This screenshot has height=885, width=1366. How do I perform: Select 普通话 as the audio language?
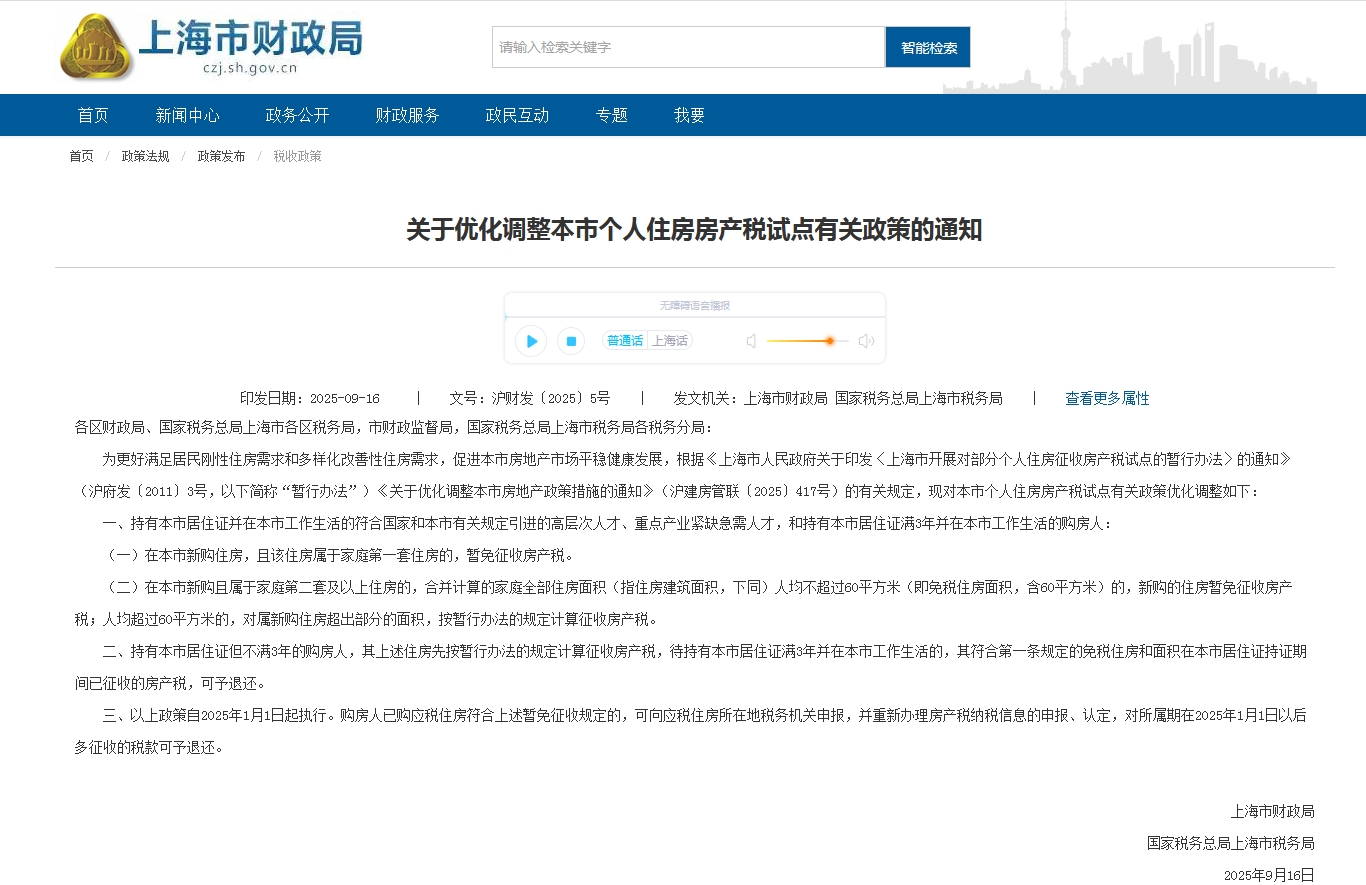625,341
